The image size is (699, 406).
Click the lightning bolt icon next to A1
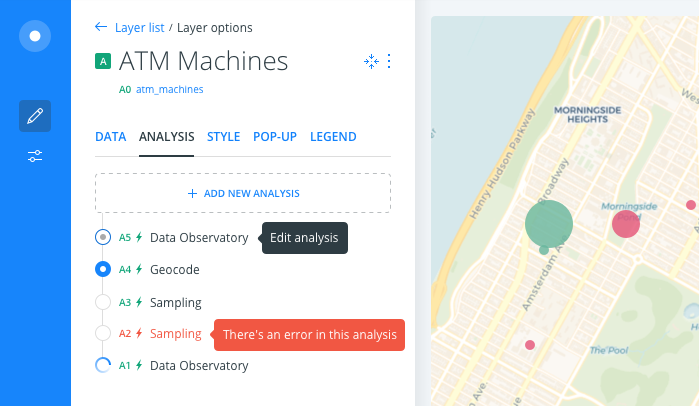click(x=139, y=365)
